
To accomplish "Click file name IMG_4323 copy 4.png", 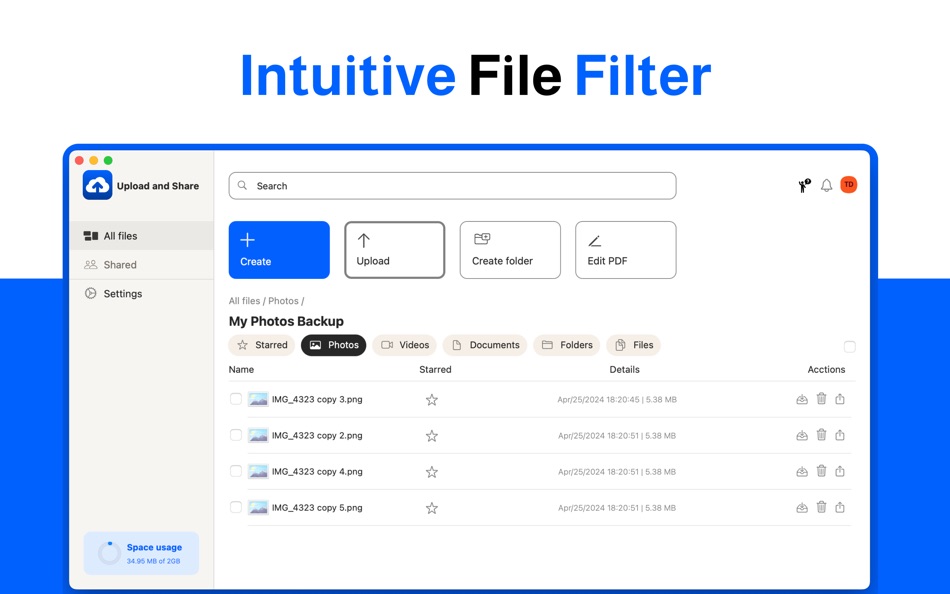I will pos(317,472).
